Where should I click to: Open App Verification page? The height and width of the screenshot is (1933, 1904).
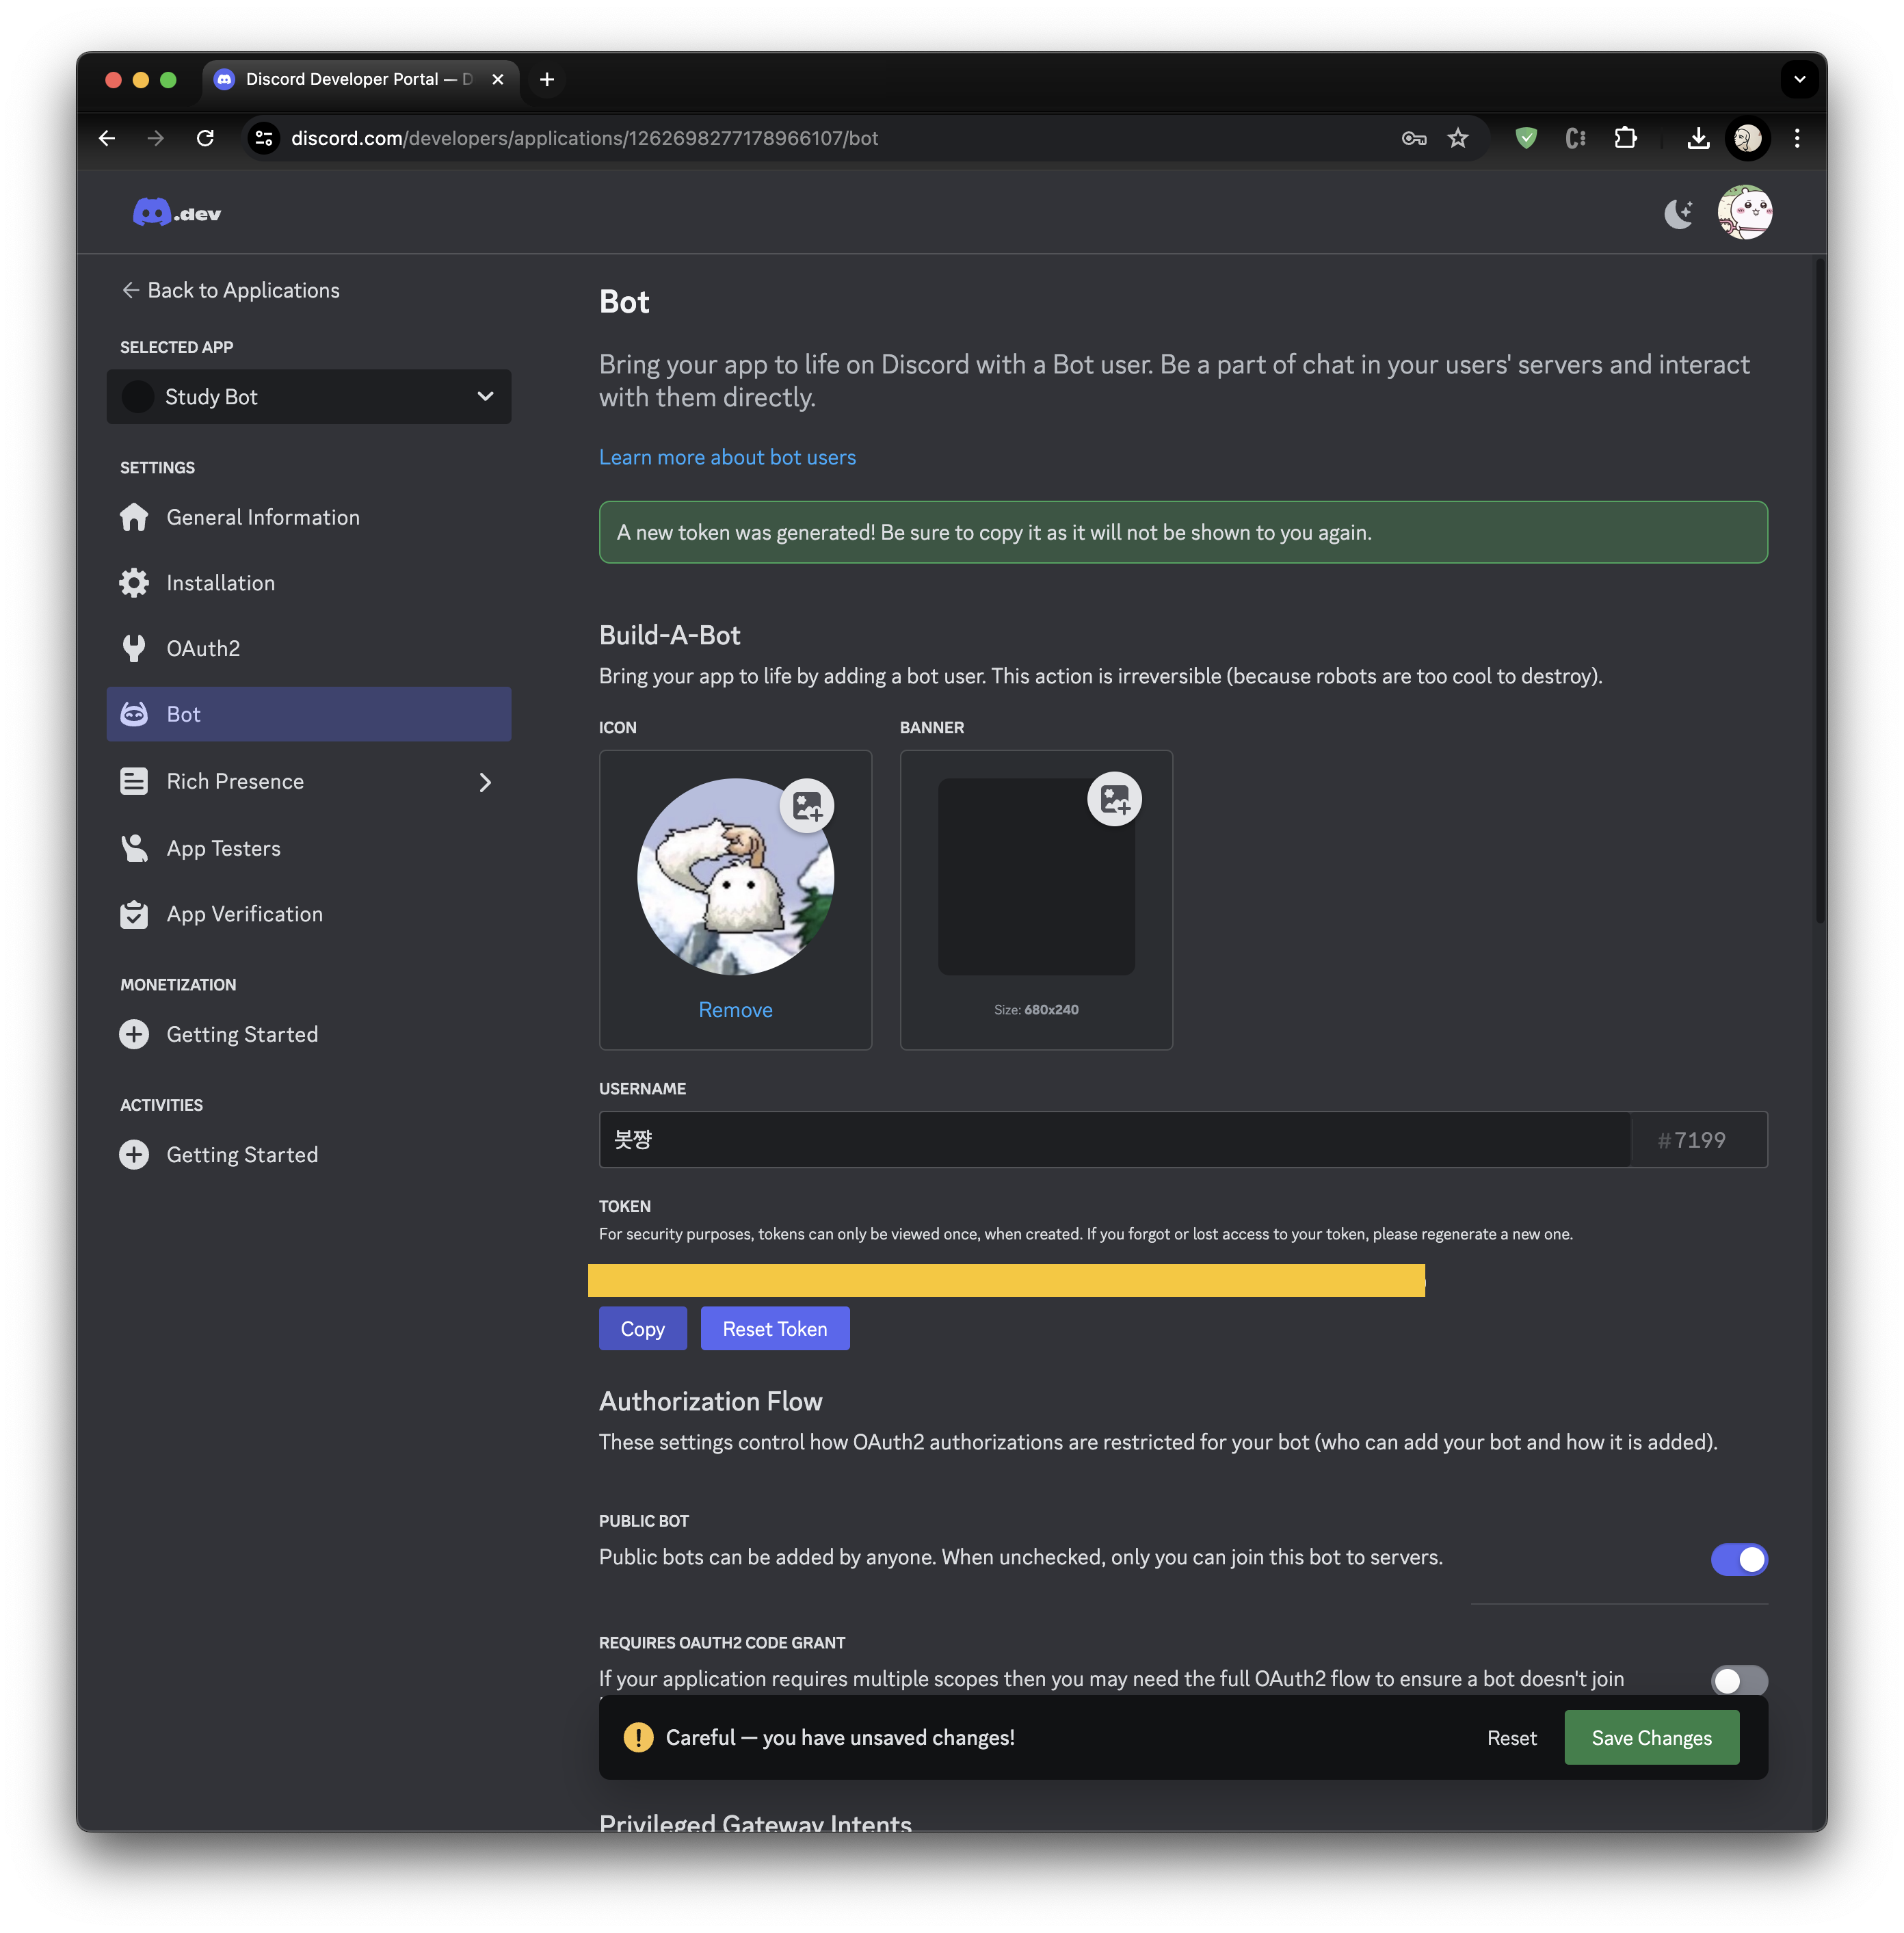pos(309,914)
